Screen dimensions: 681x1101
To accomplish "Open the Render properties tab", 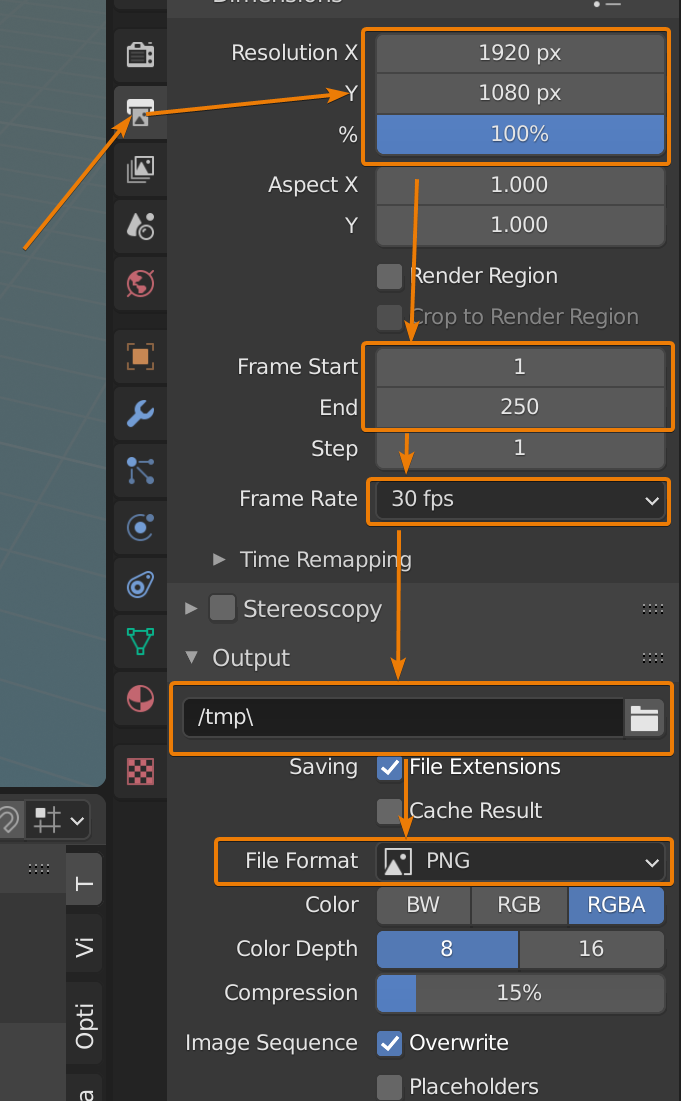I will click(140, 53).
